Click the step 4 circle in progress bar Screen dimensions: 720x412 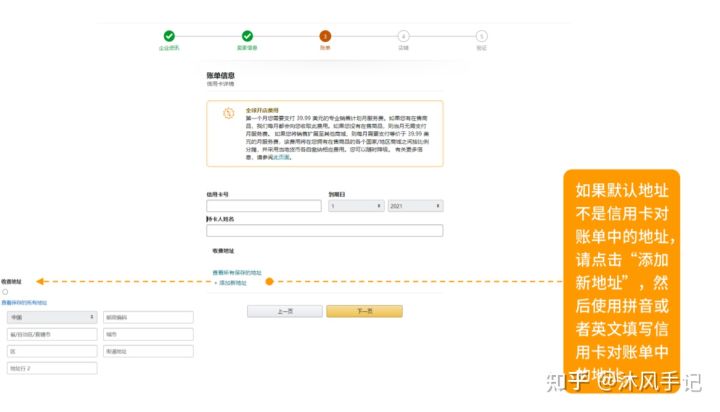[403, 36]
